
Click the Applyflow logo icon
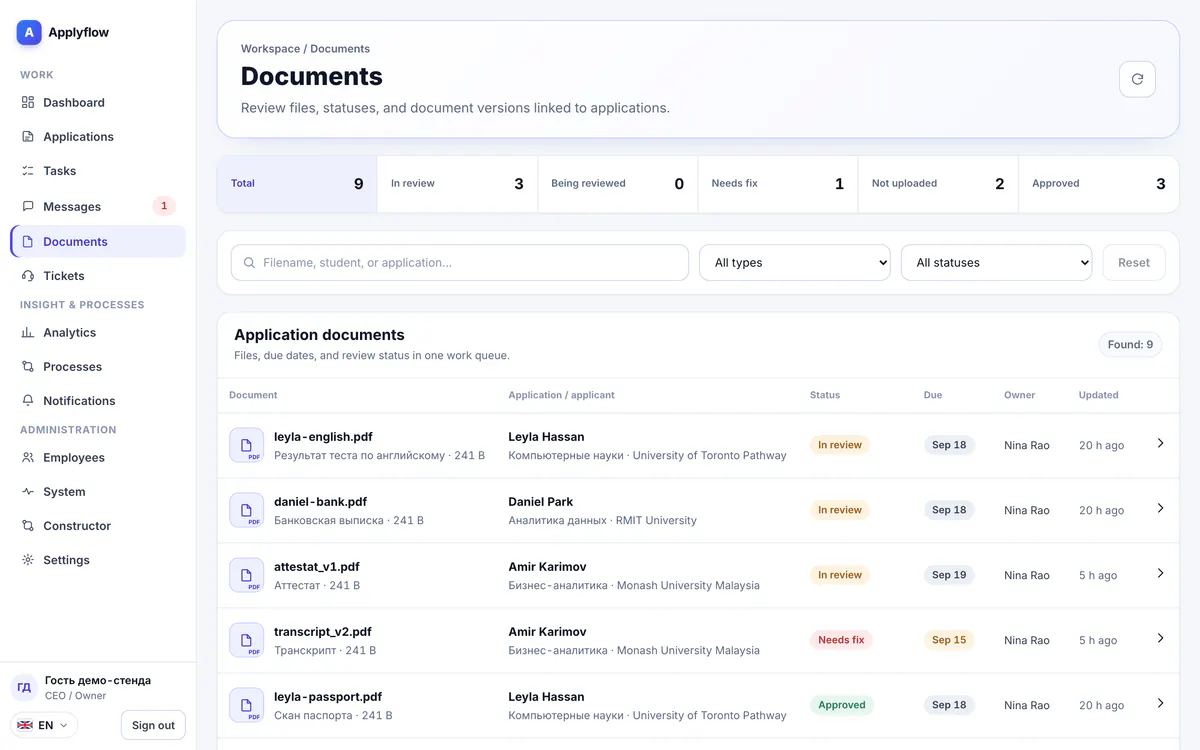(29, 32)
